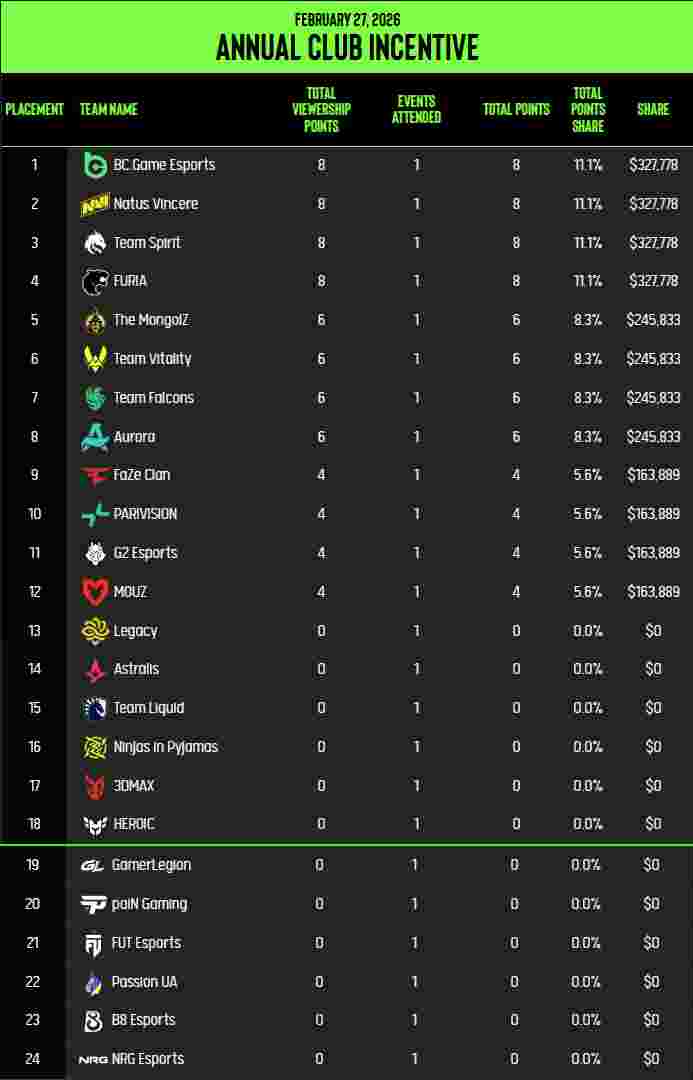The width and height of the screenshot is (693, 1080).
Task: Open the FaZe Clan logo icon
Action: click(94, 475)
